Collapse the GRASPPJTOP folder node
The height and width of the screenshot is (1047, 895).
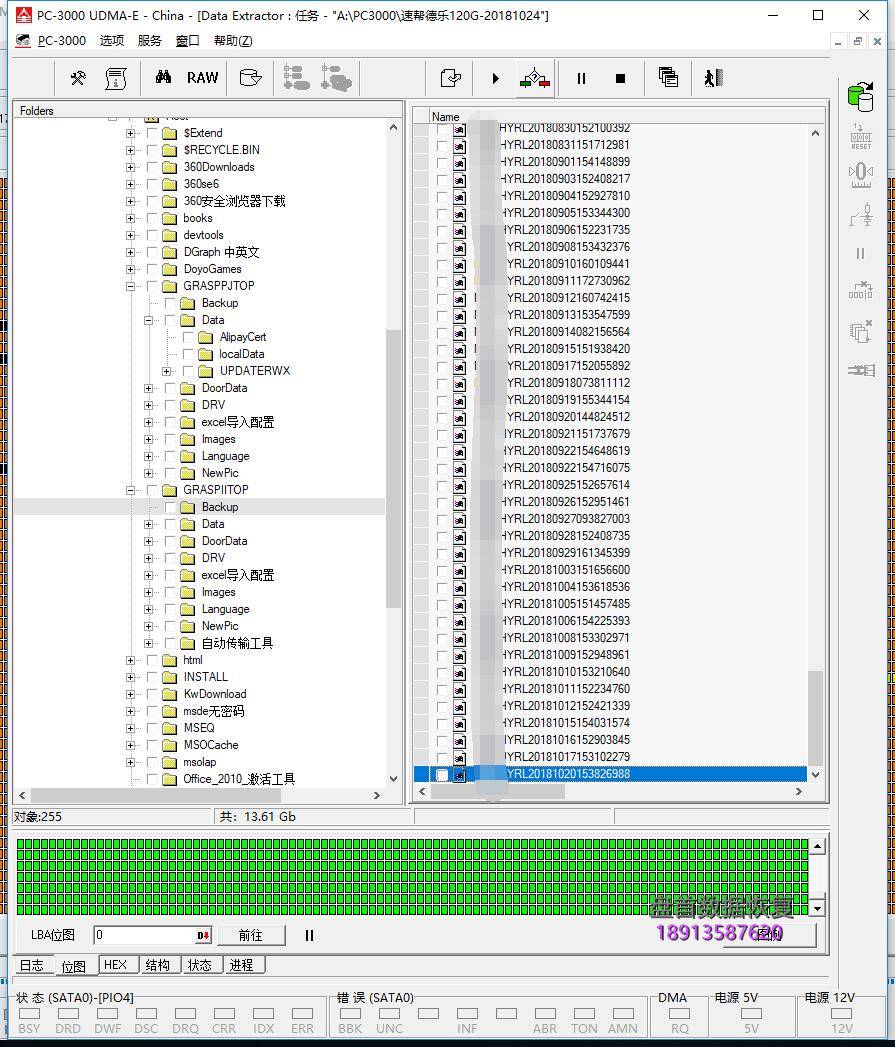tap(130, 286)
